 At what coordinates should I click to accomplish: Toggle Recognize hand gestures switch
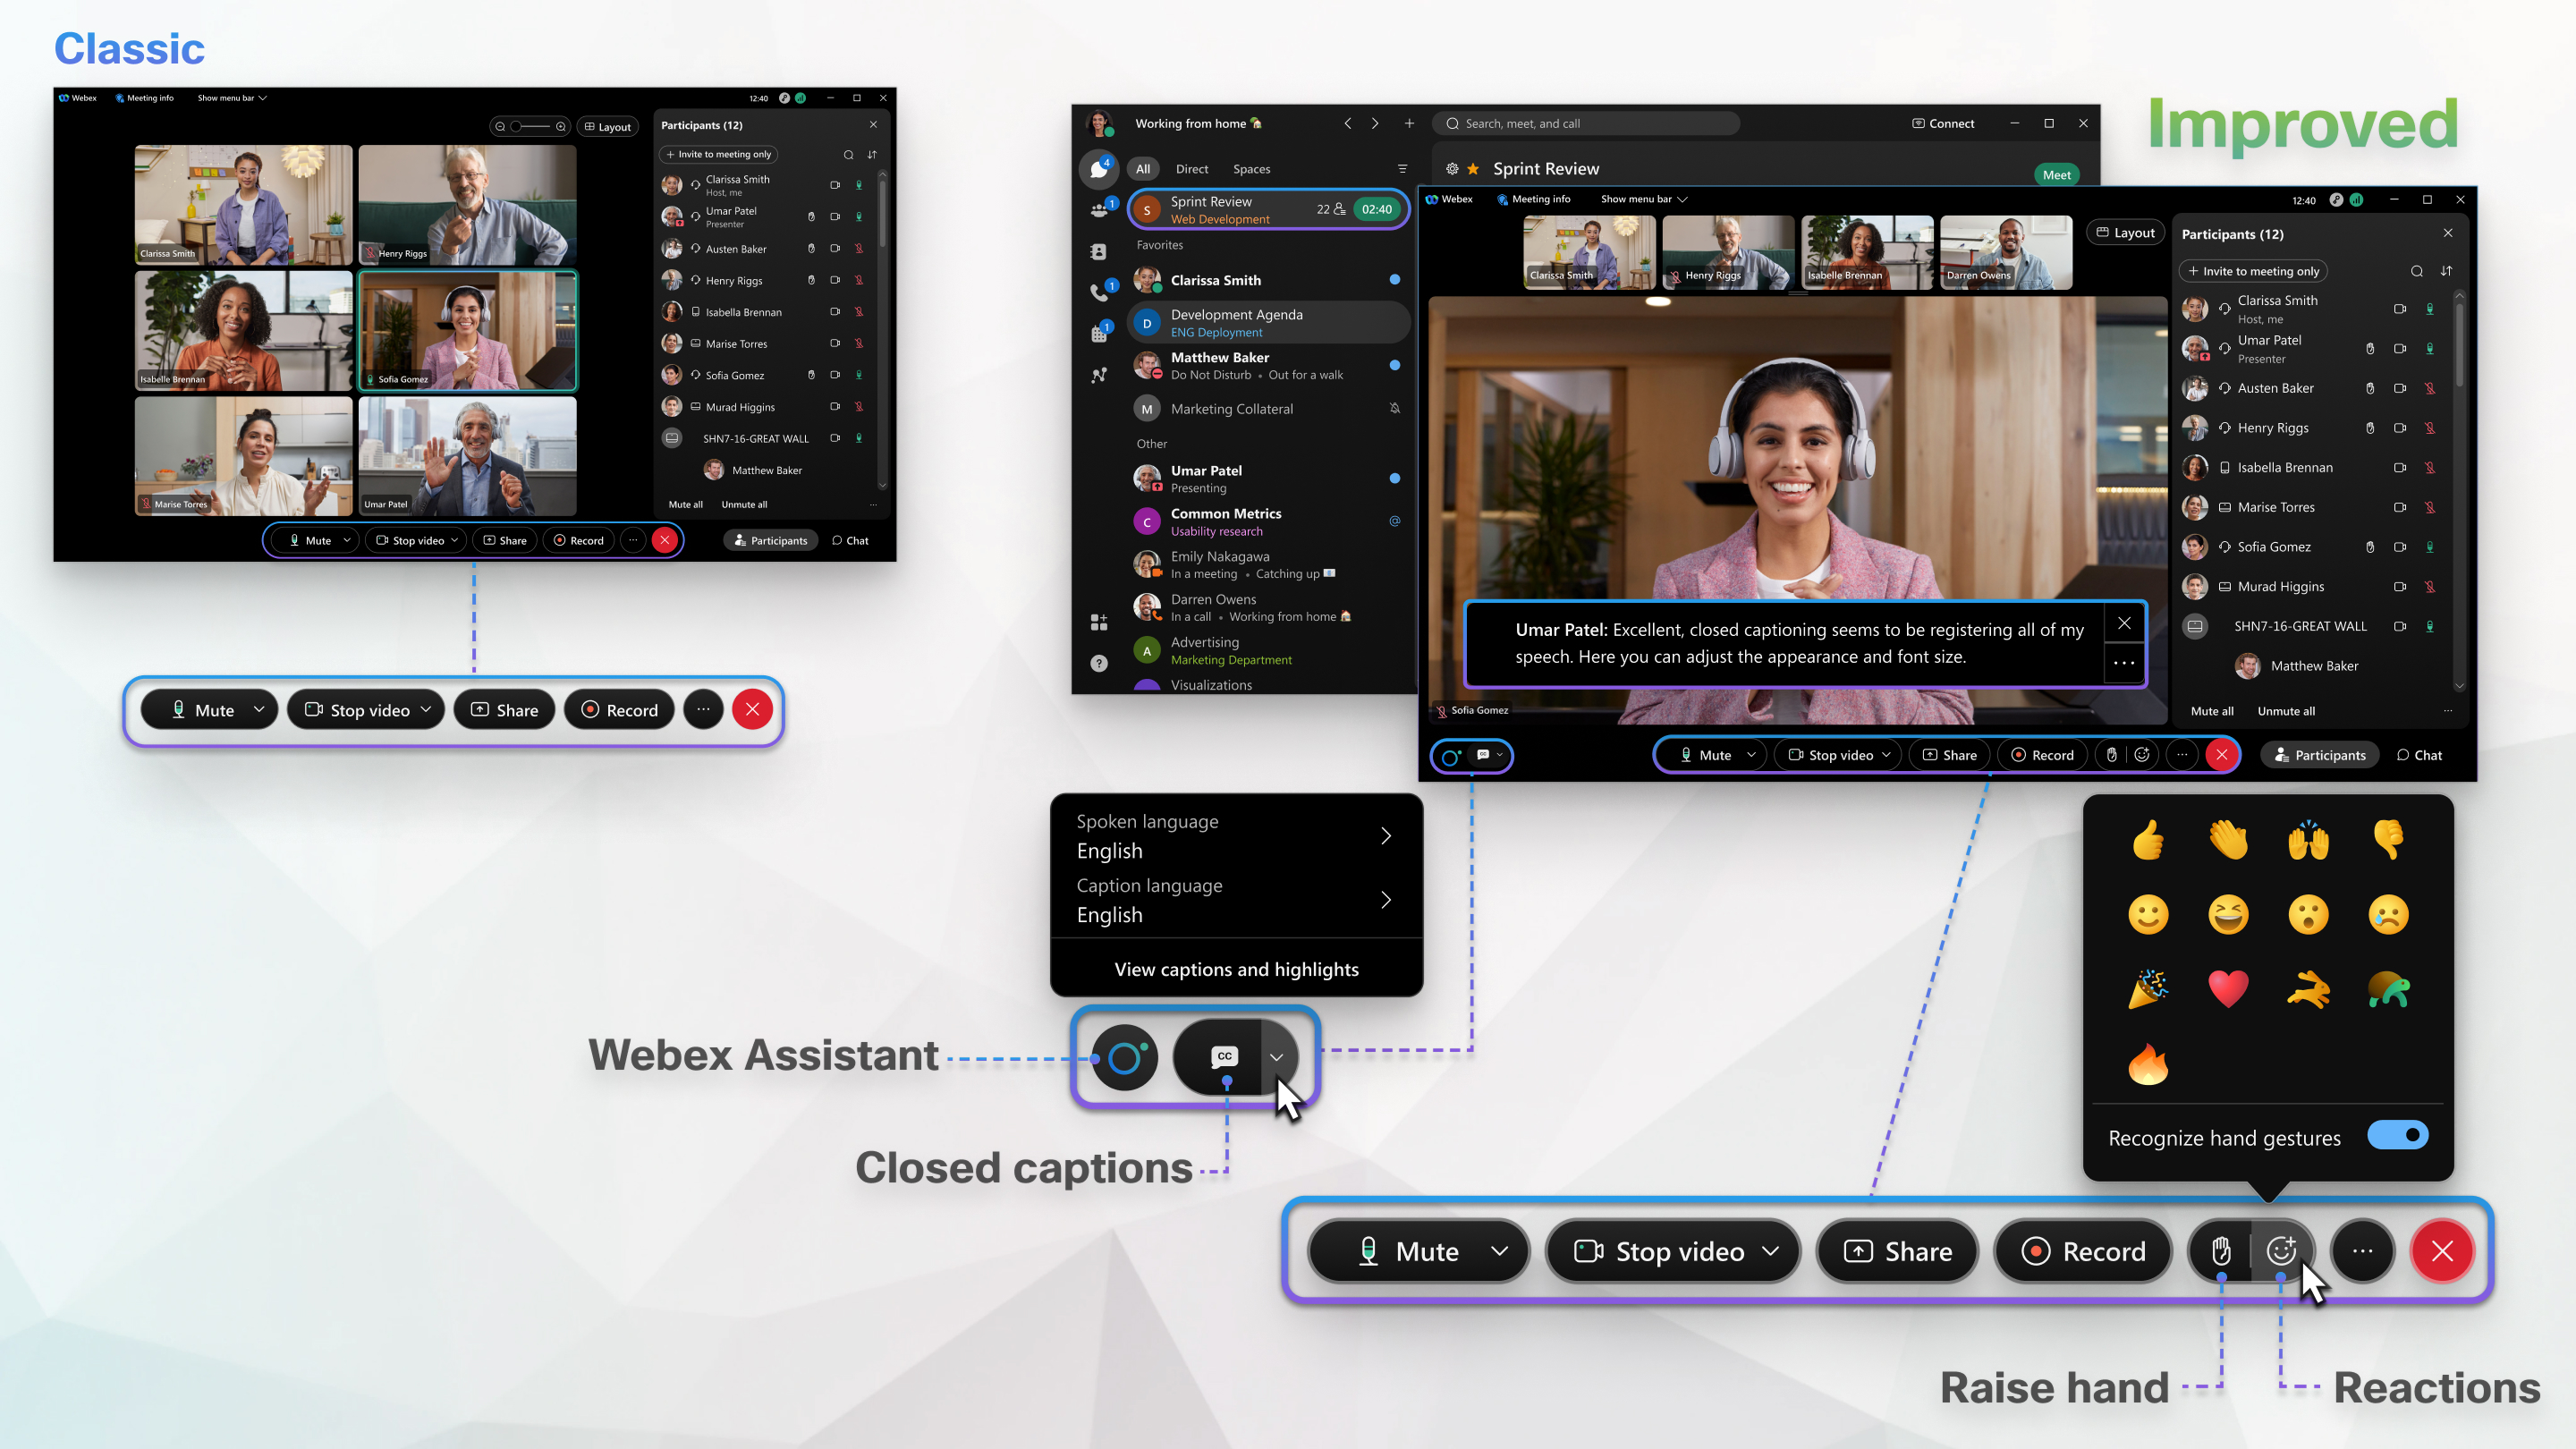tap(2397, 1136)
